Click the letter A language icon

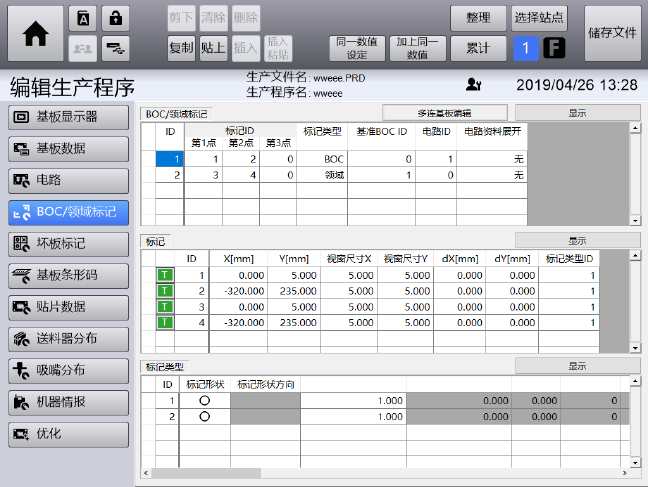(83, 18)
